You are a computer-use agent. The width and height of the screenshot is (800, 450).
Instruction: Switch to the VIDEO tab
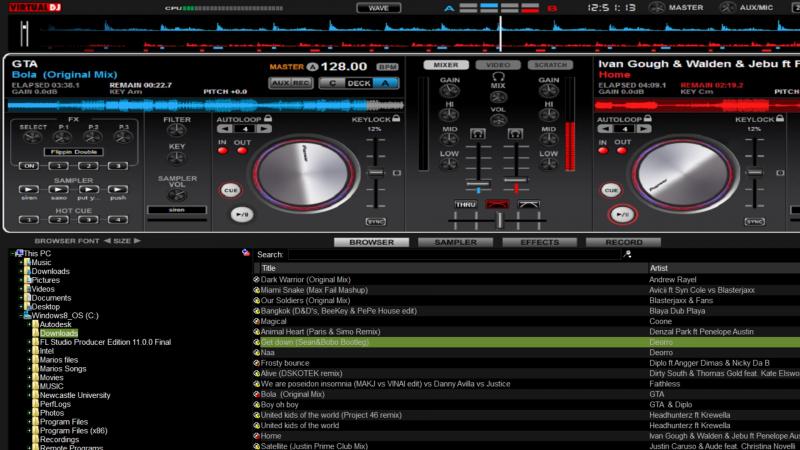(x=498, y=65)
